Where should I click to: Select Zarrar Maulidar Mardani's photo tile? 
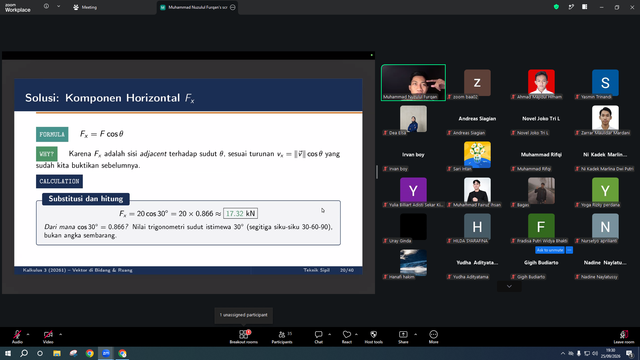tap(605, 119)
